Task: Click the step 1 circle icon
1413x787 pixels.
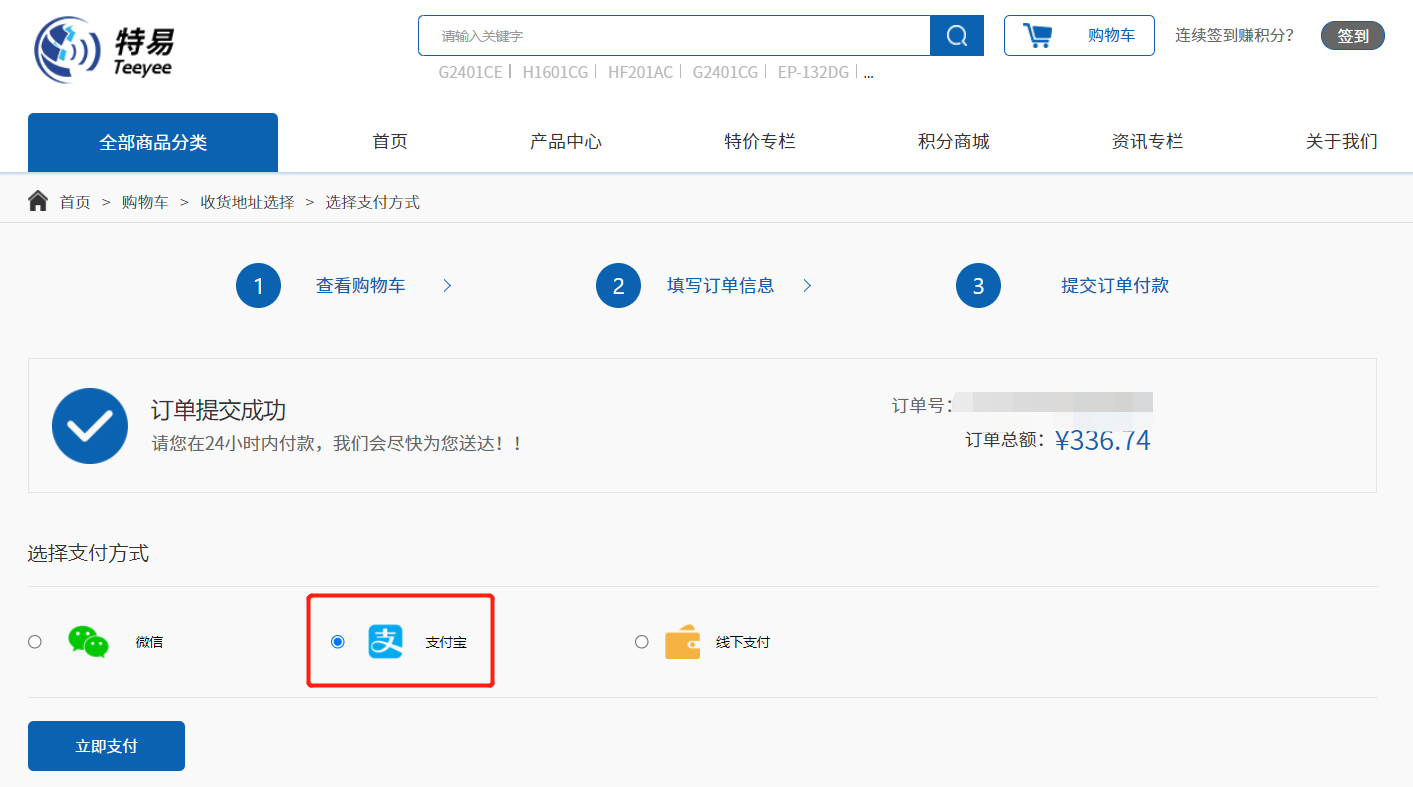Action: point(258,286)
